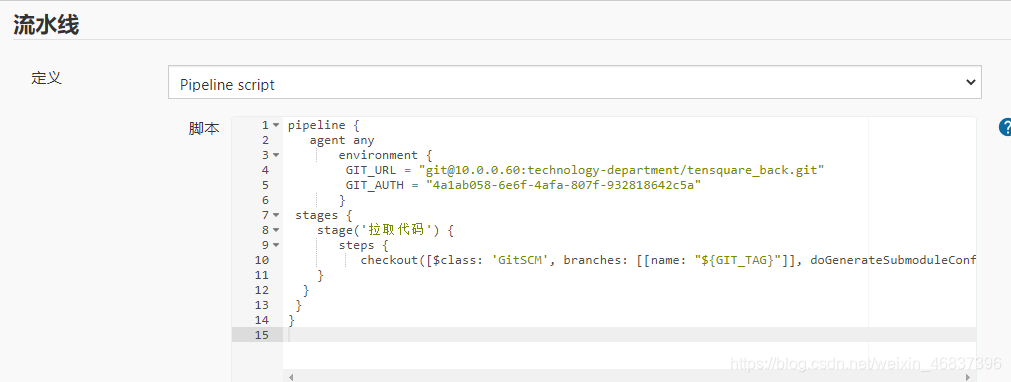Image resolution: width=1011 pixels, height=382 pixels.
Task: Click the 'stages {' text
Action: pos(324,216)
